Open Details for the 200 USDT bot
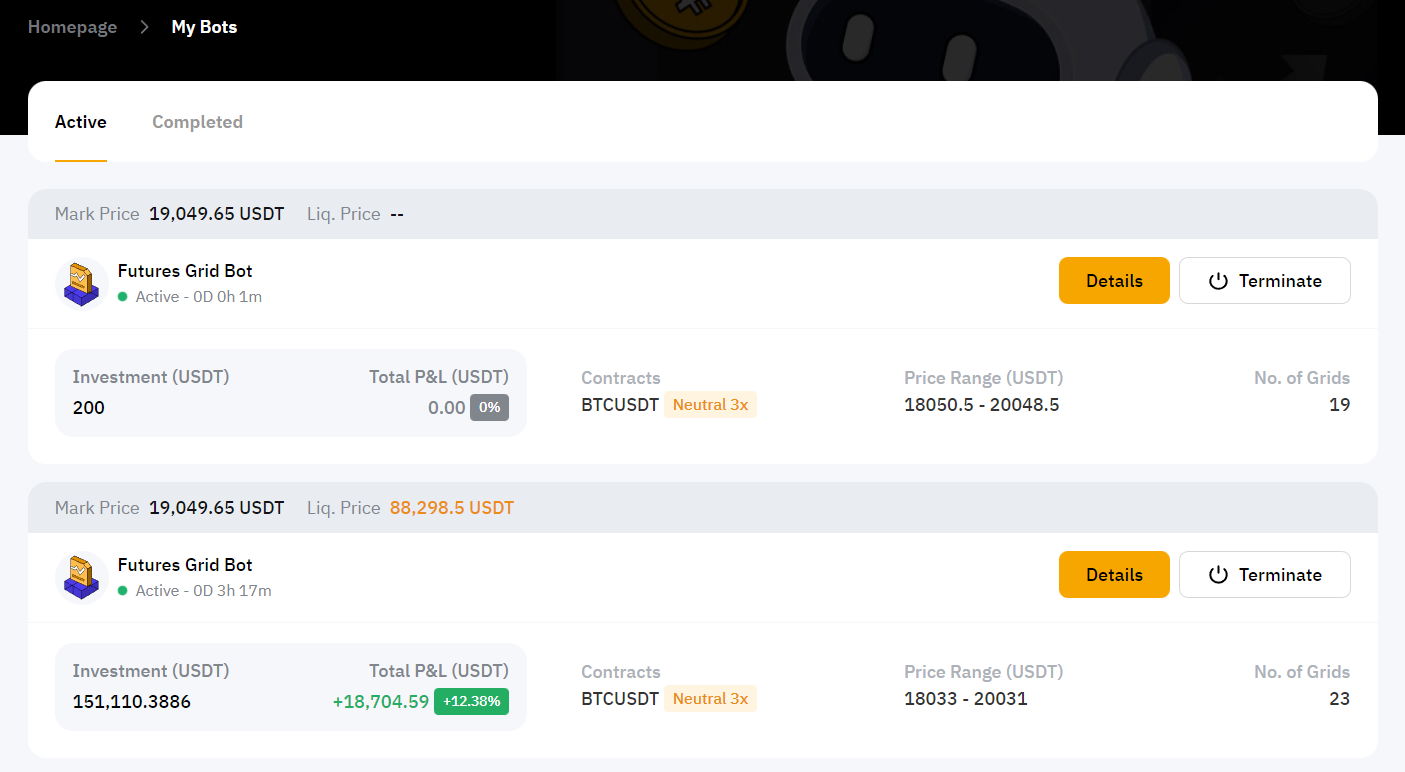The width and height of the screenshot is (1405, 772). click(1114, 281)
